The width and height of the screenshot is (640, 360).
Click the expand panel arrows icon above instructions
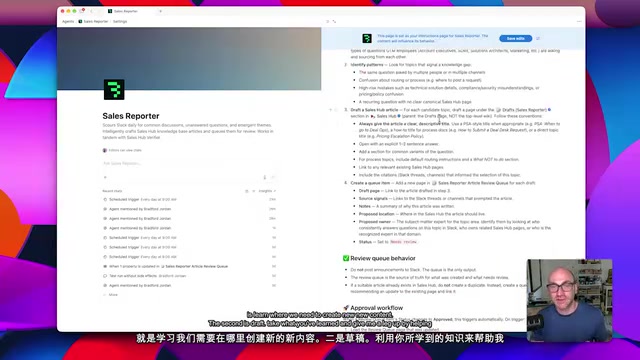[334, 21]
